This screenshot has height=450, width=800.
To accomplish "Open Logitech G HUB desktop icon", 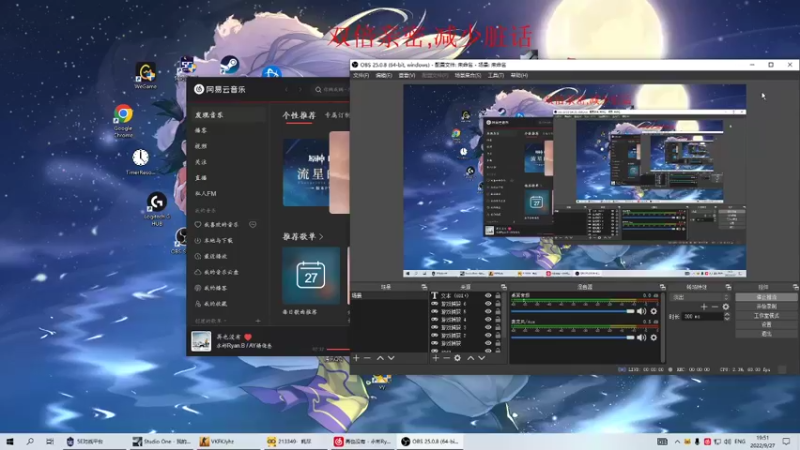I will pyautogui.click(x=157, y=209).
